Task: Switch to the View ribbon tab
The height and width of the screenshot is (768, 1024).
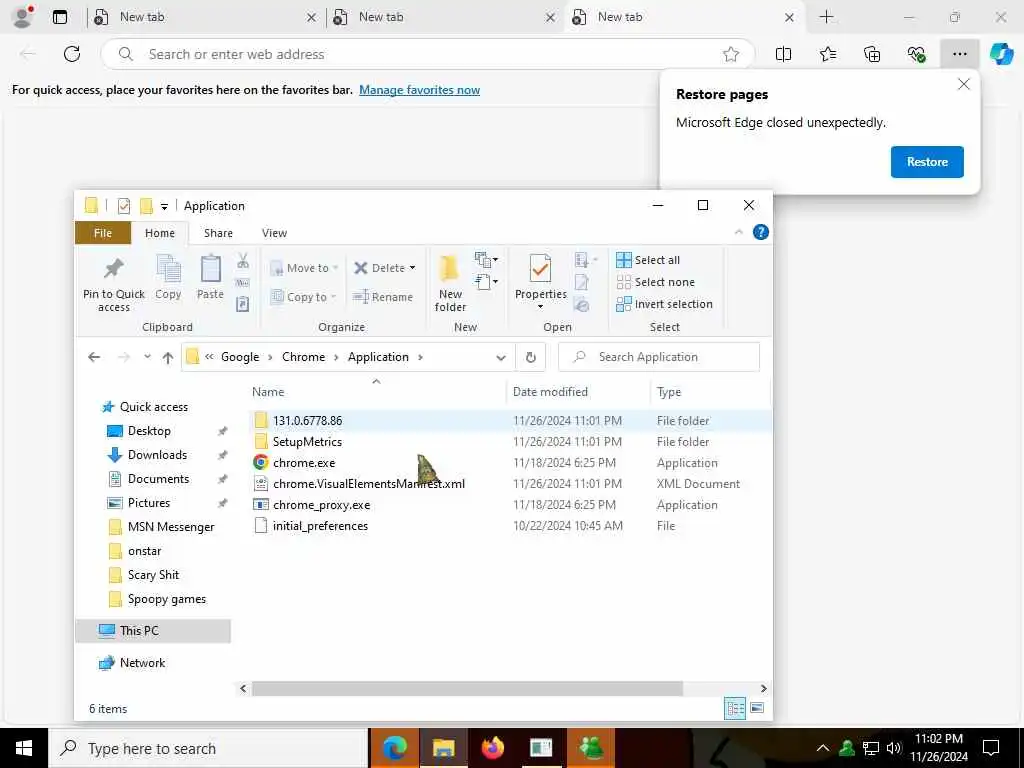Action: point(274,233)
